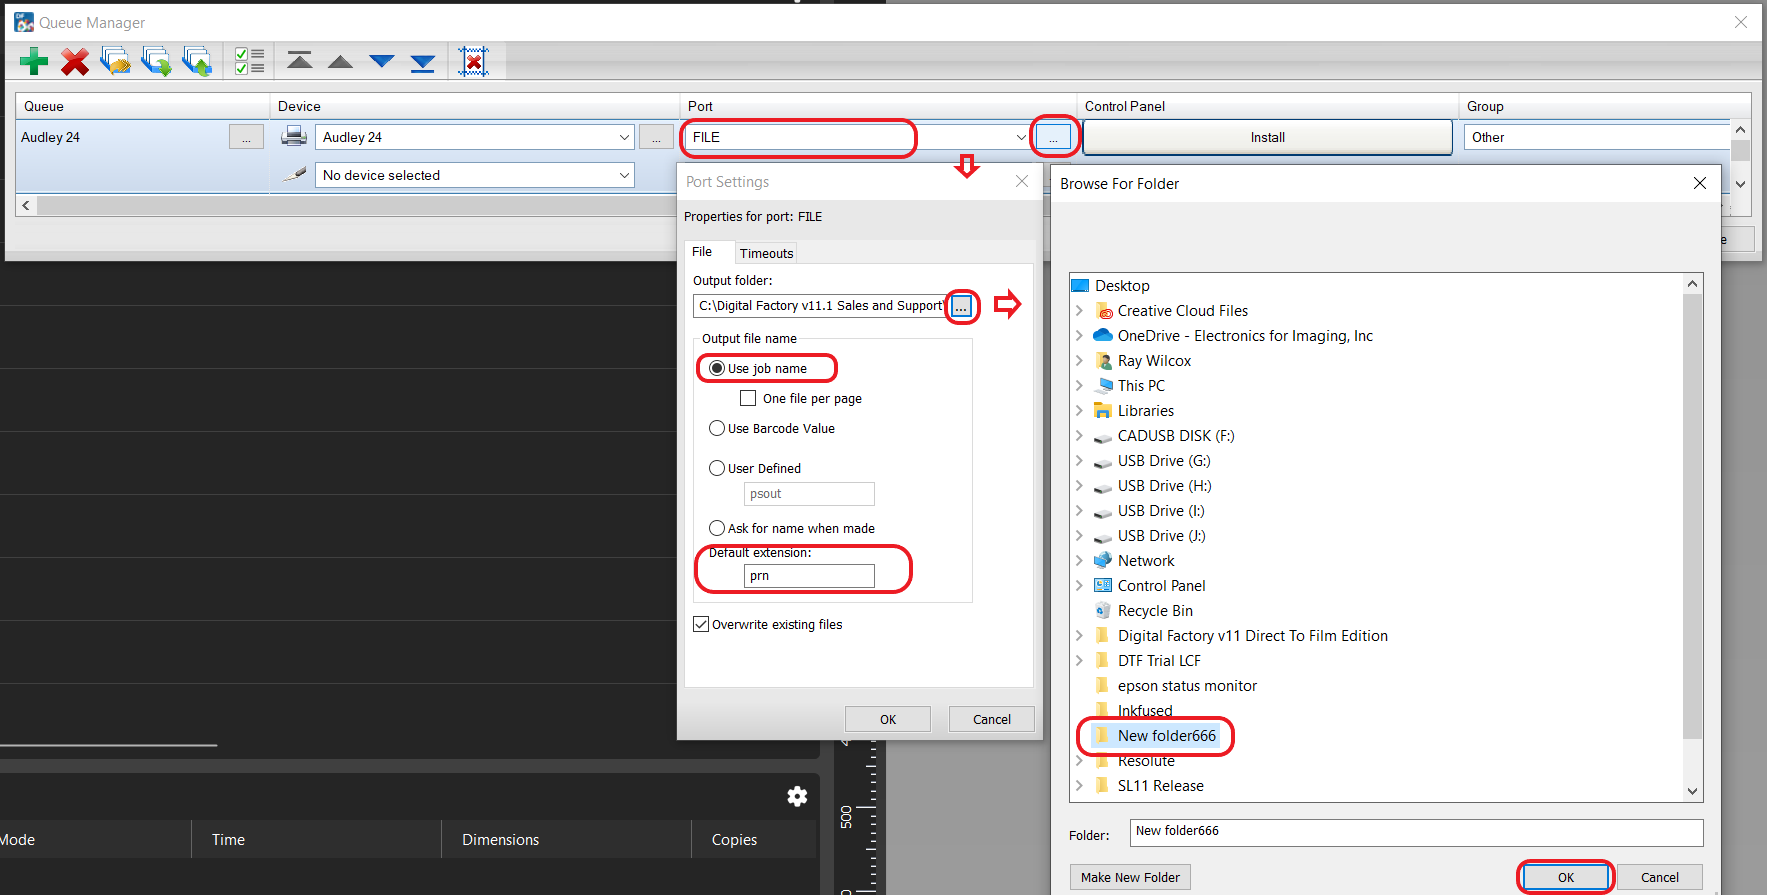Open port settings via ellipsis next to FILE
Viewport: 1767px width, 895px height.
(1053, 137)
